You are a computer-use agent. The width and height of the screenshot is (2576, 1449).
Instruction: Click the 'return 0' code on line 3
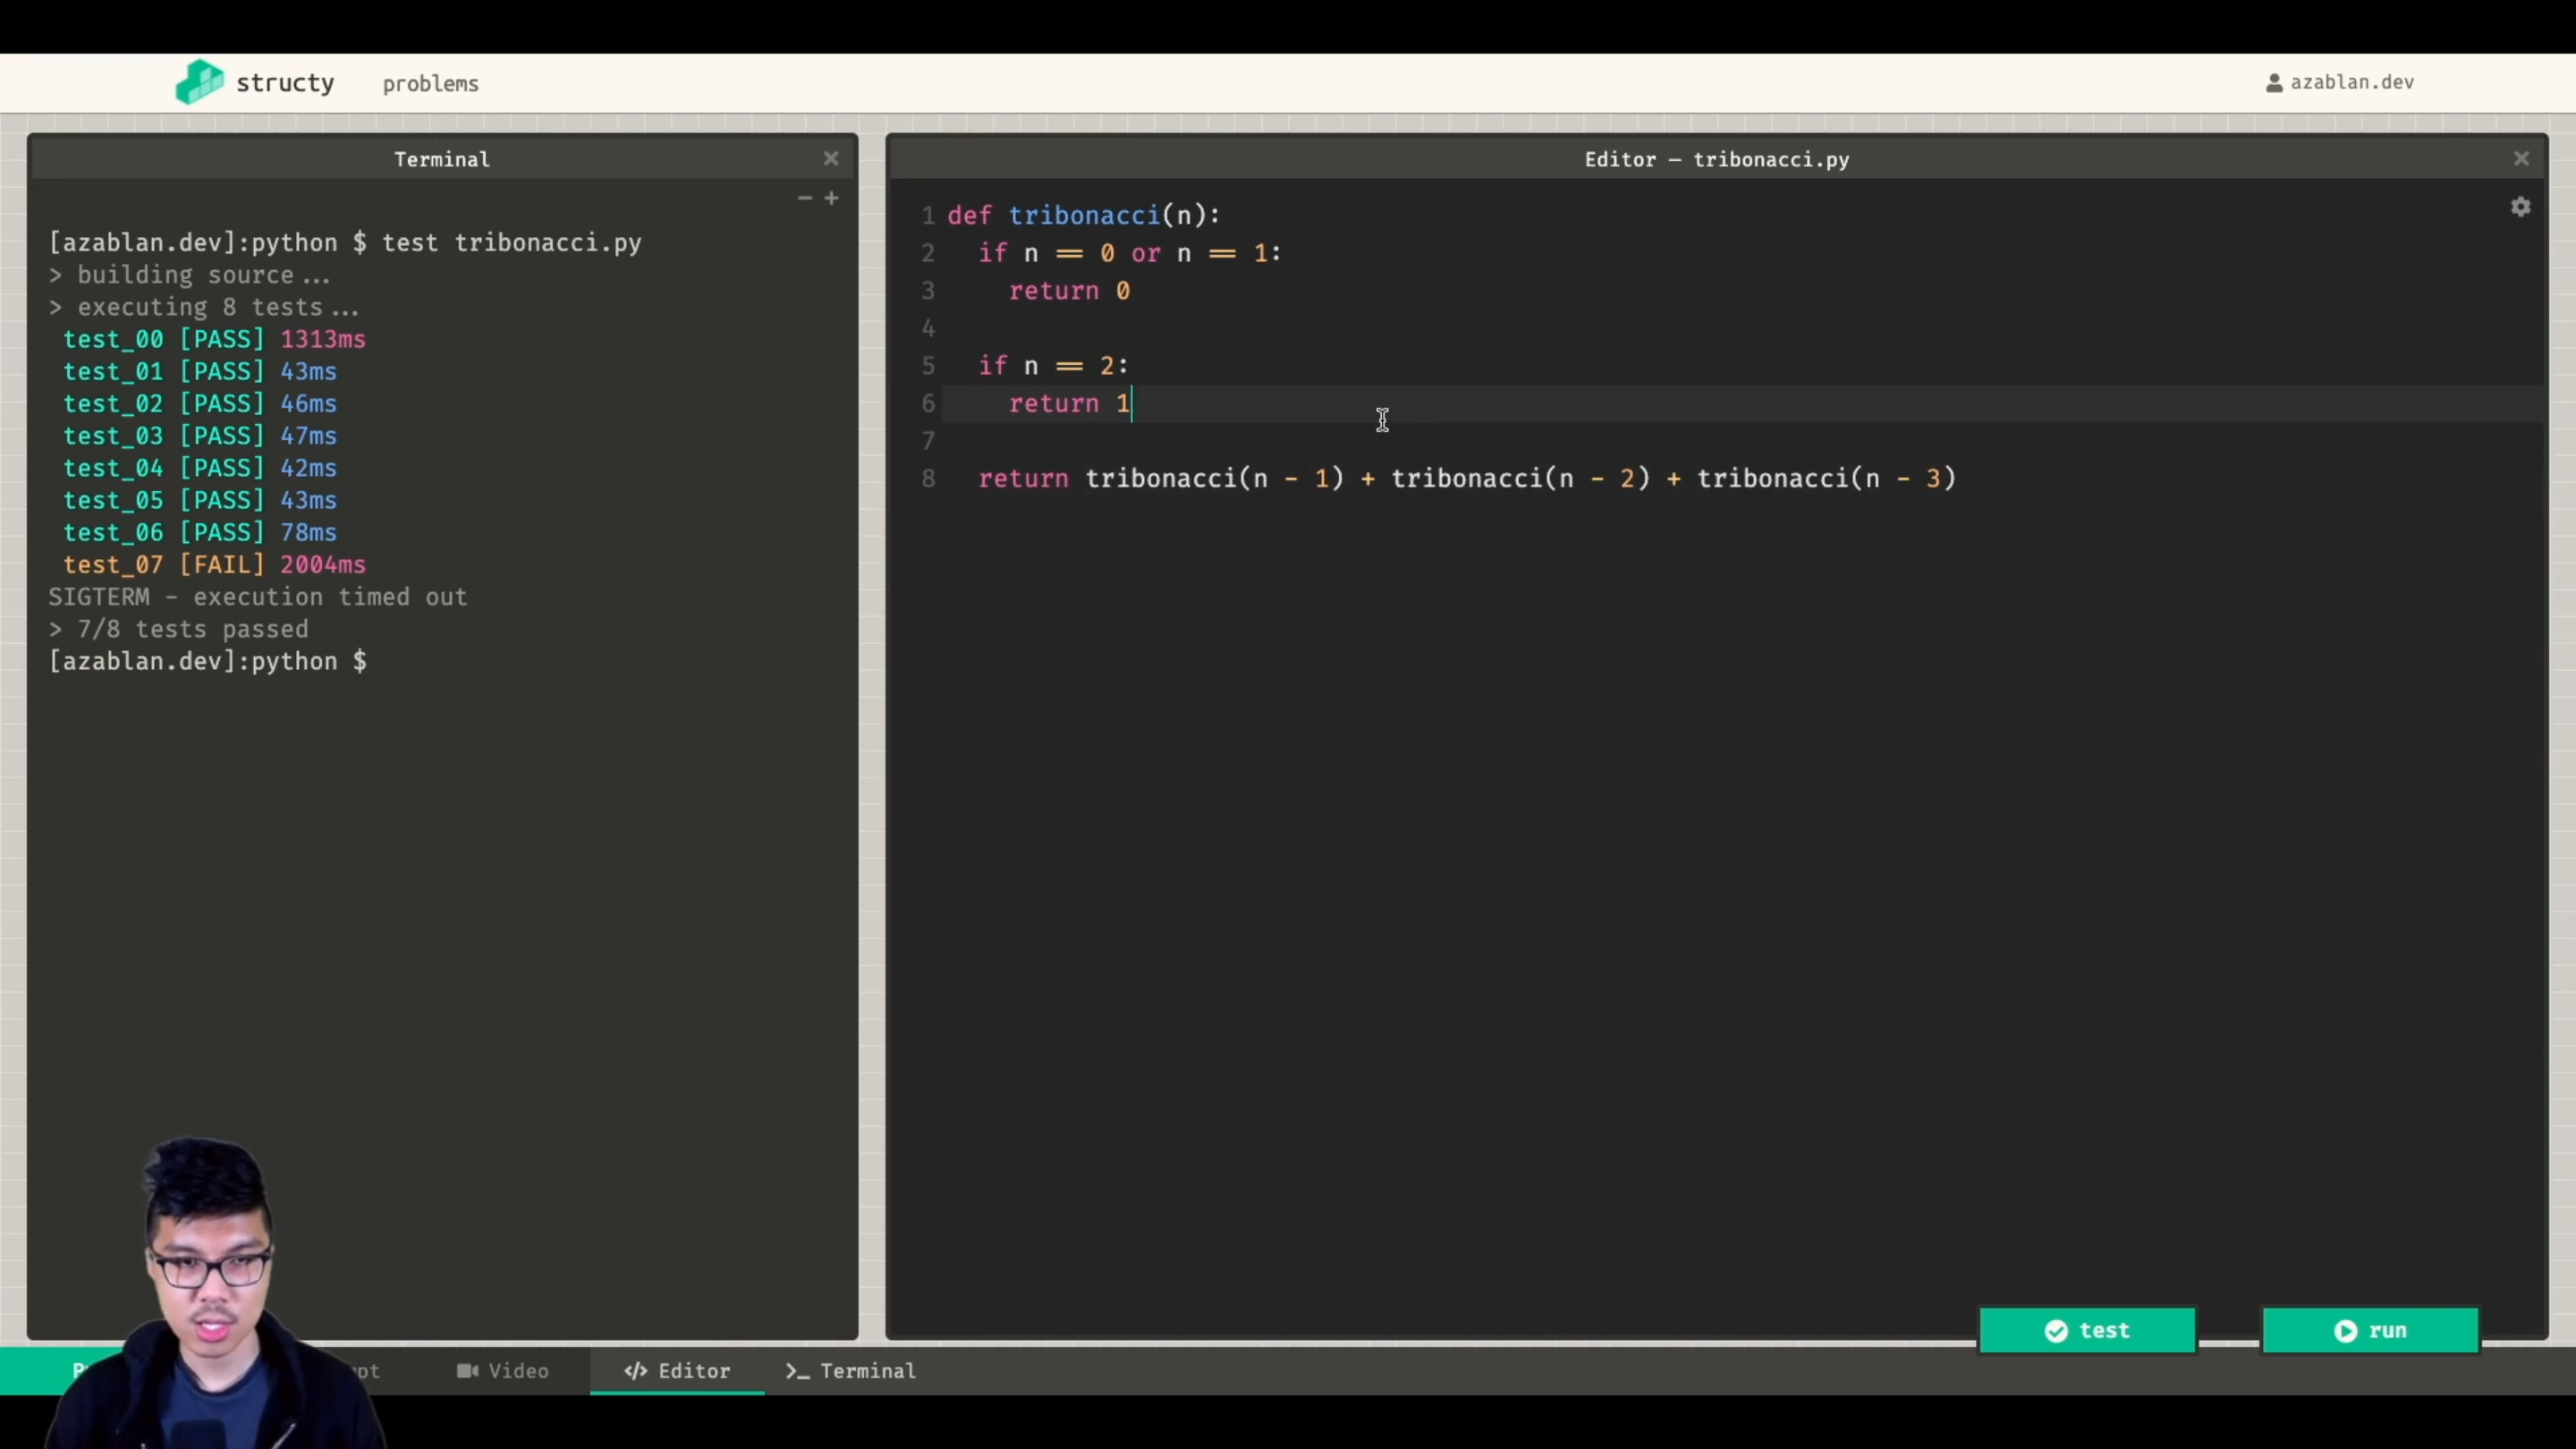coord(1069,291)
